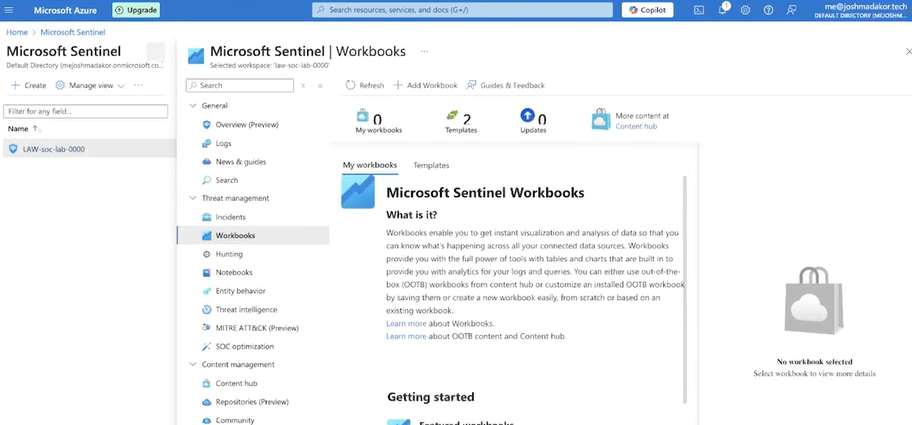Open the portal settings gear
912x425 pixels.
coord(745,10)
